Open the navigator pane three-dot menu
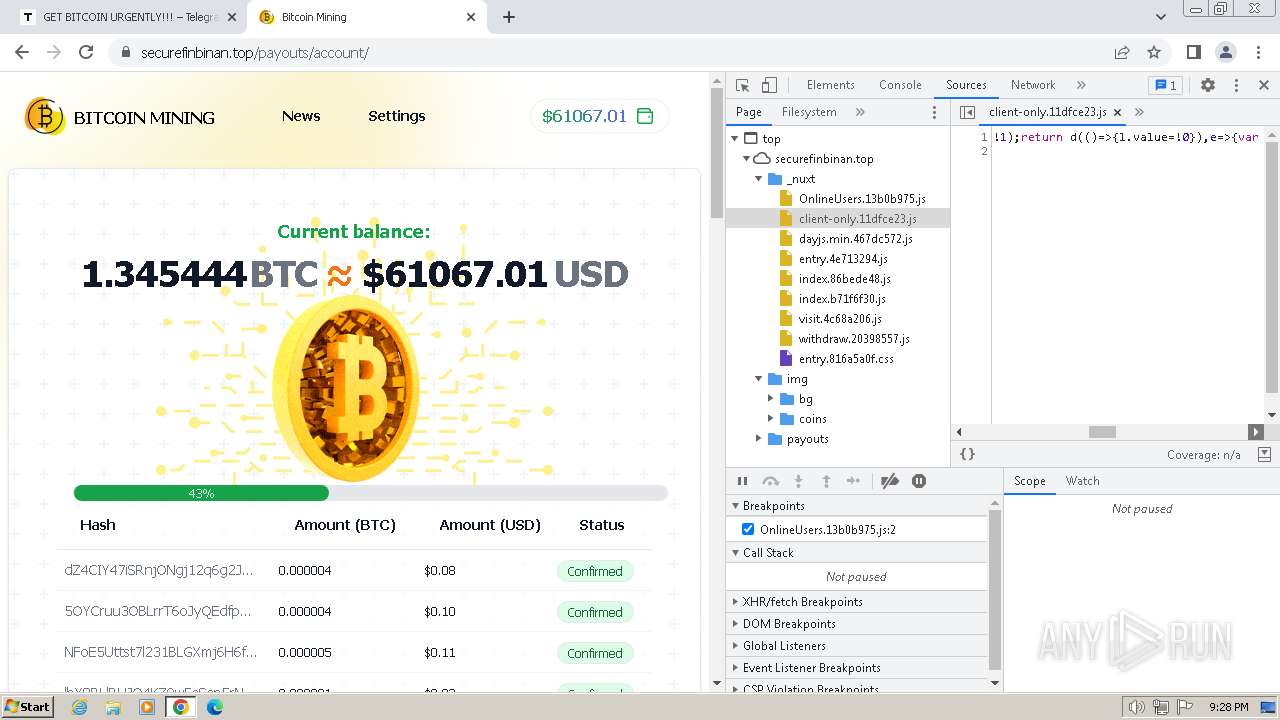Screen dimensions: 1280x720 (x=935, y=112)
